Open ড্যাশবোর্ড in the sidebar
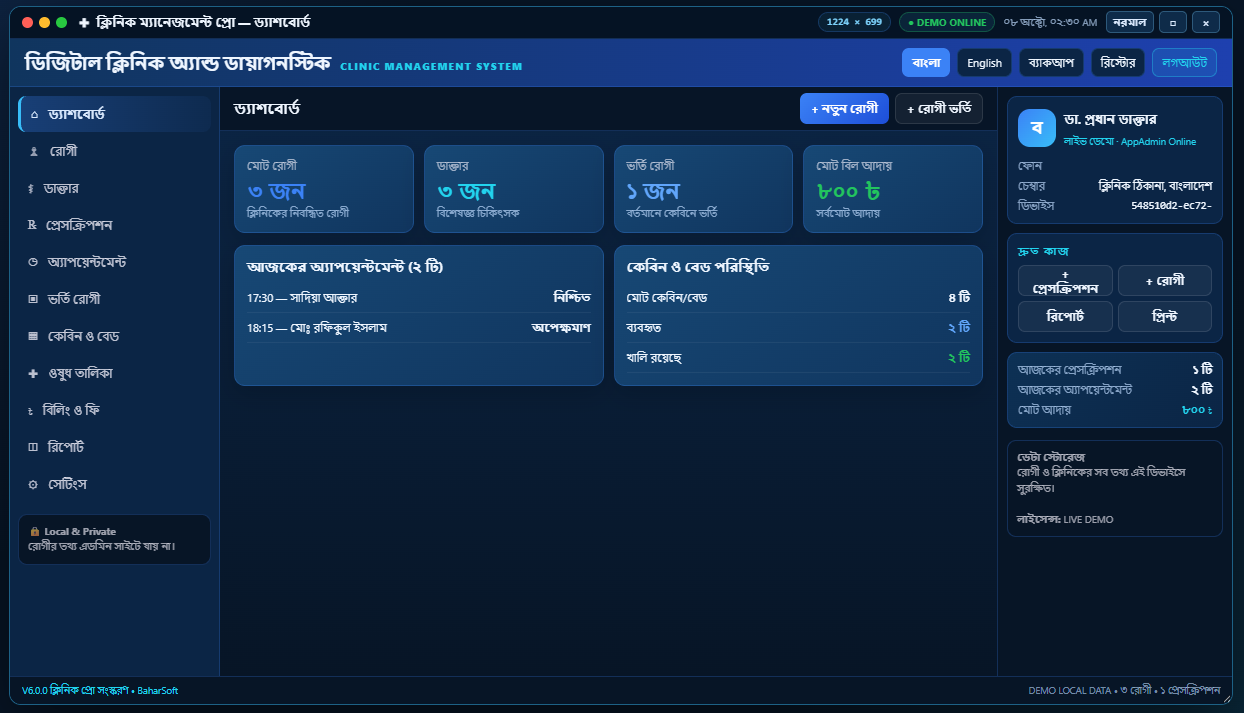This screenshot has height=713, width=1244. (x=114, y=114)
